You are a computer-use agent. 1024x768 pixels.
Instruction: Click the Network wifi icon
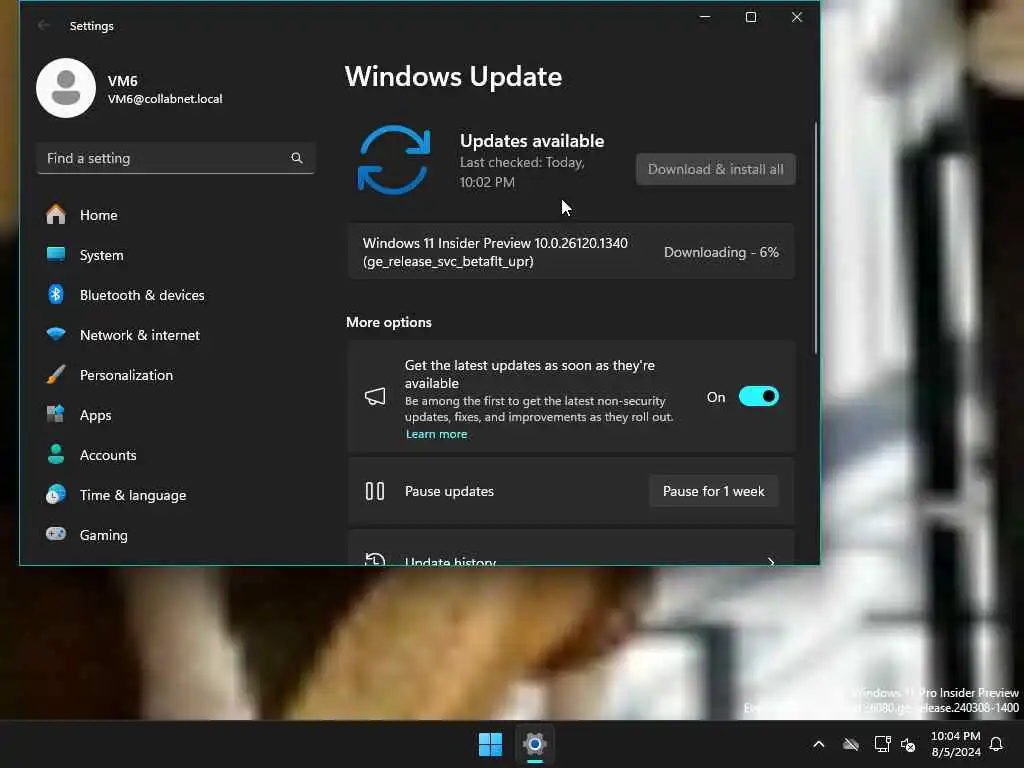[56, 334]
